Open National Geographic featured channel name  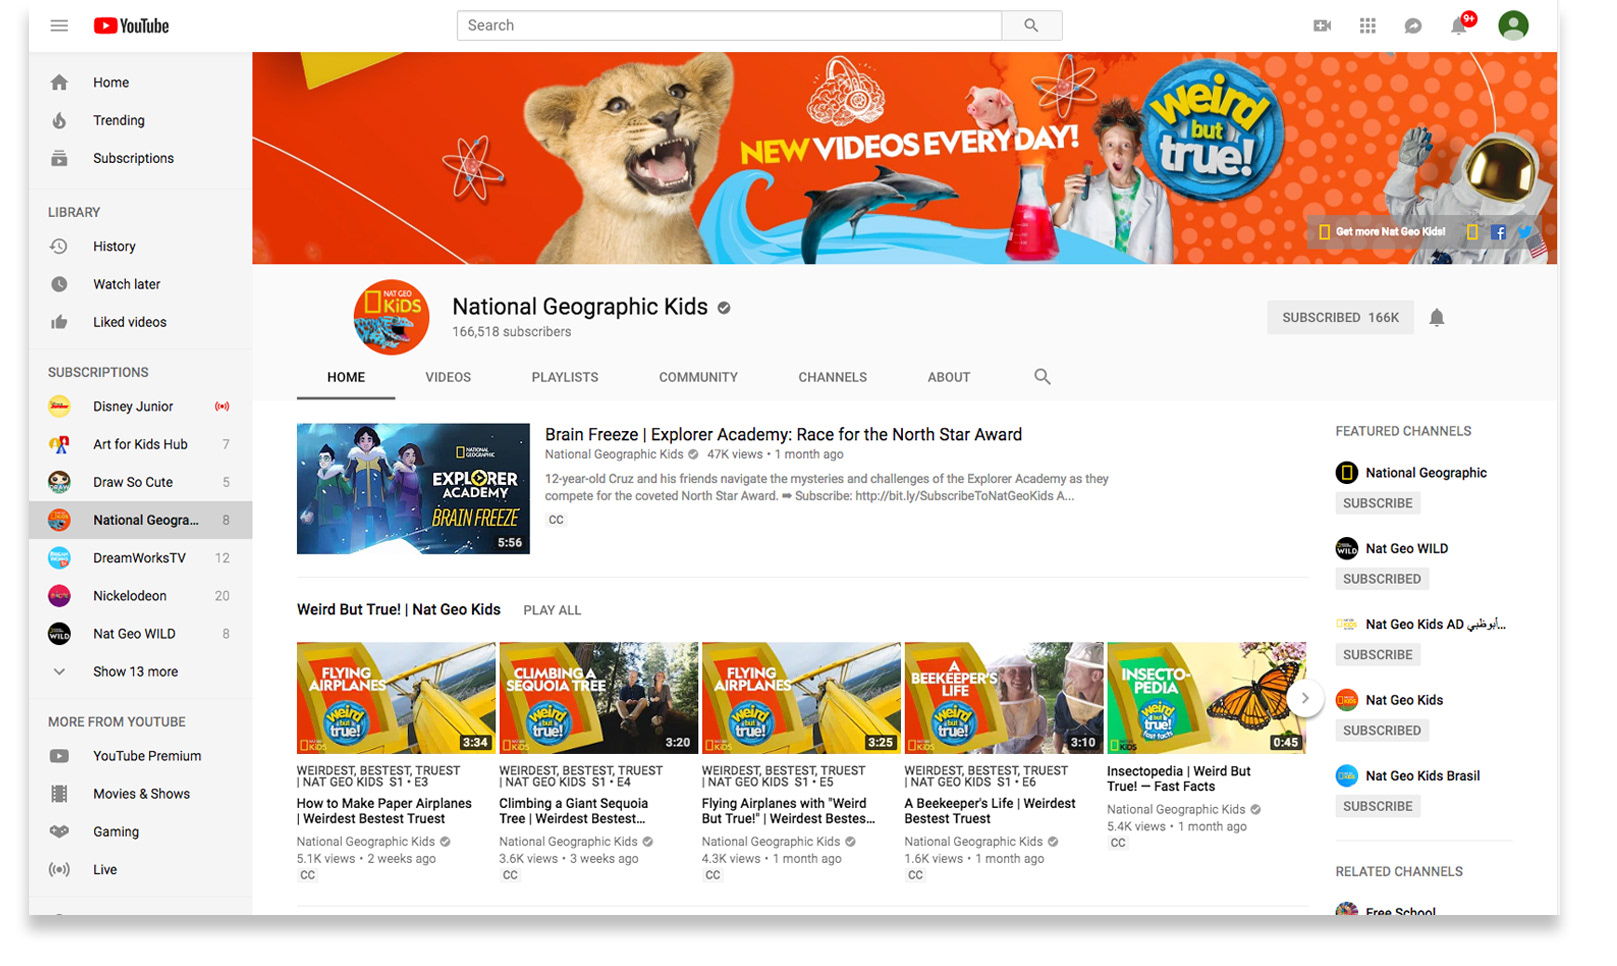[x=1426, y=473]
